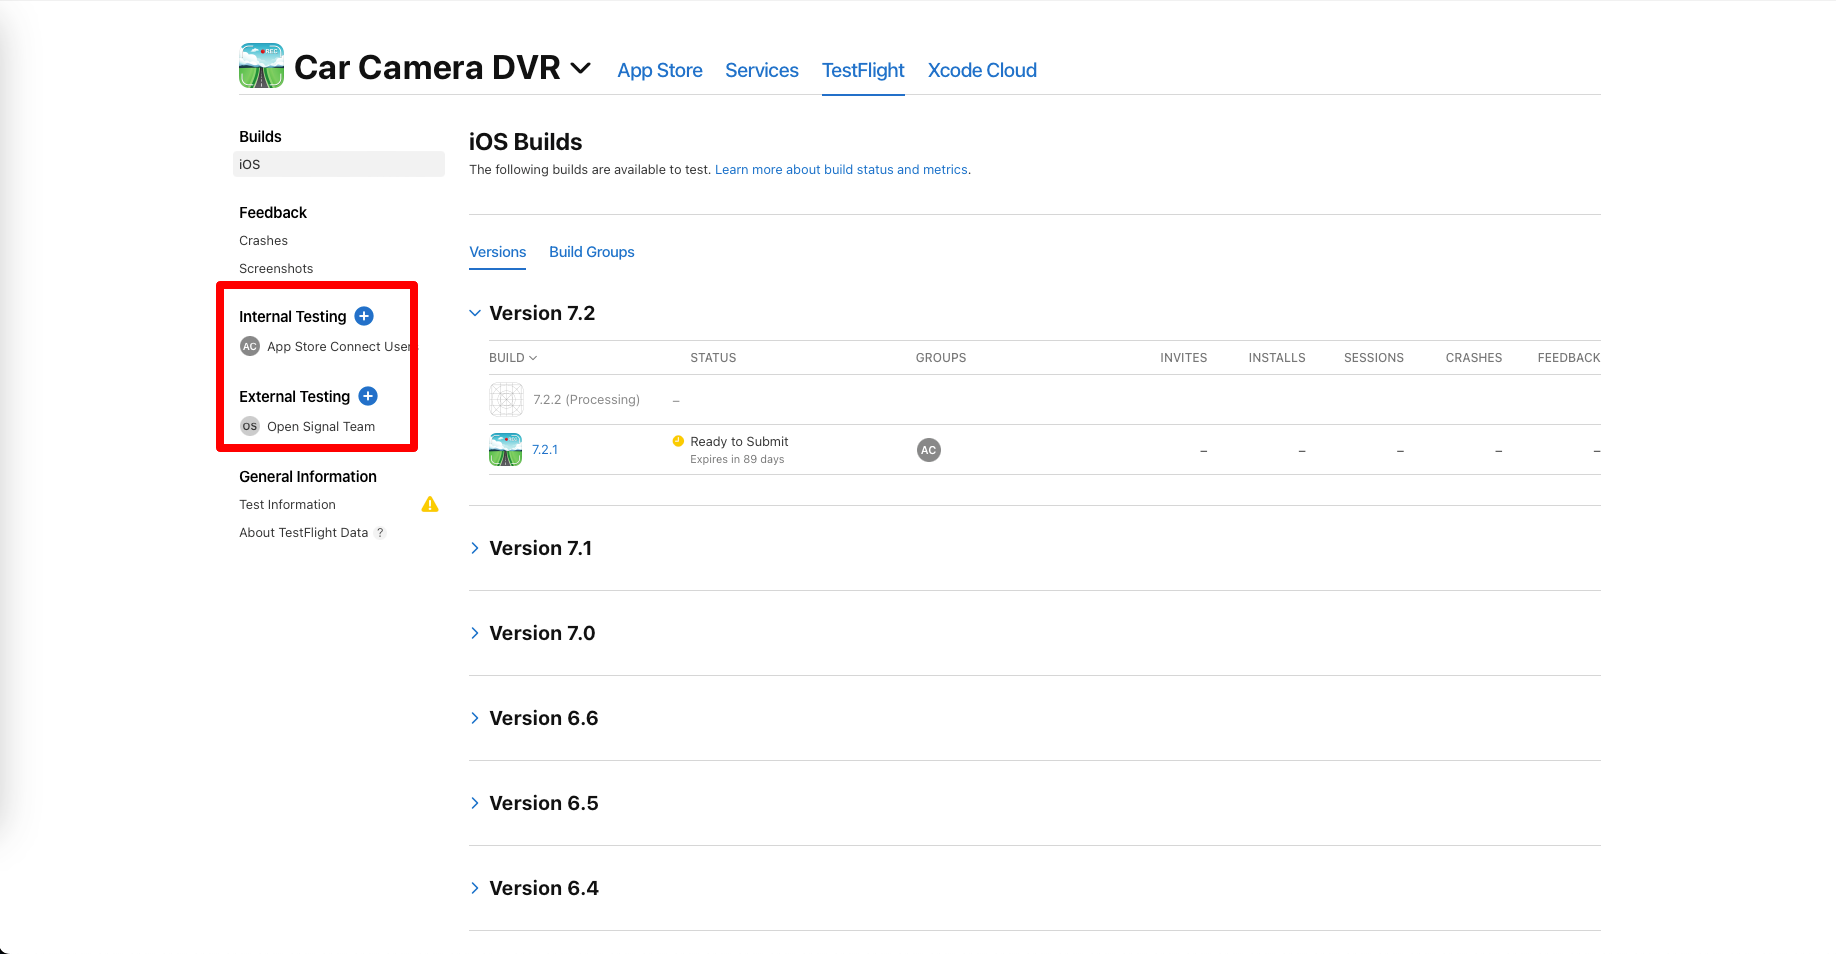This screenshot has width=1836, height=954.
Task: Click the OS avatar beside Open Signal Team
Action: [x=250, y=426]
